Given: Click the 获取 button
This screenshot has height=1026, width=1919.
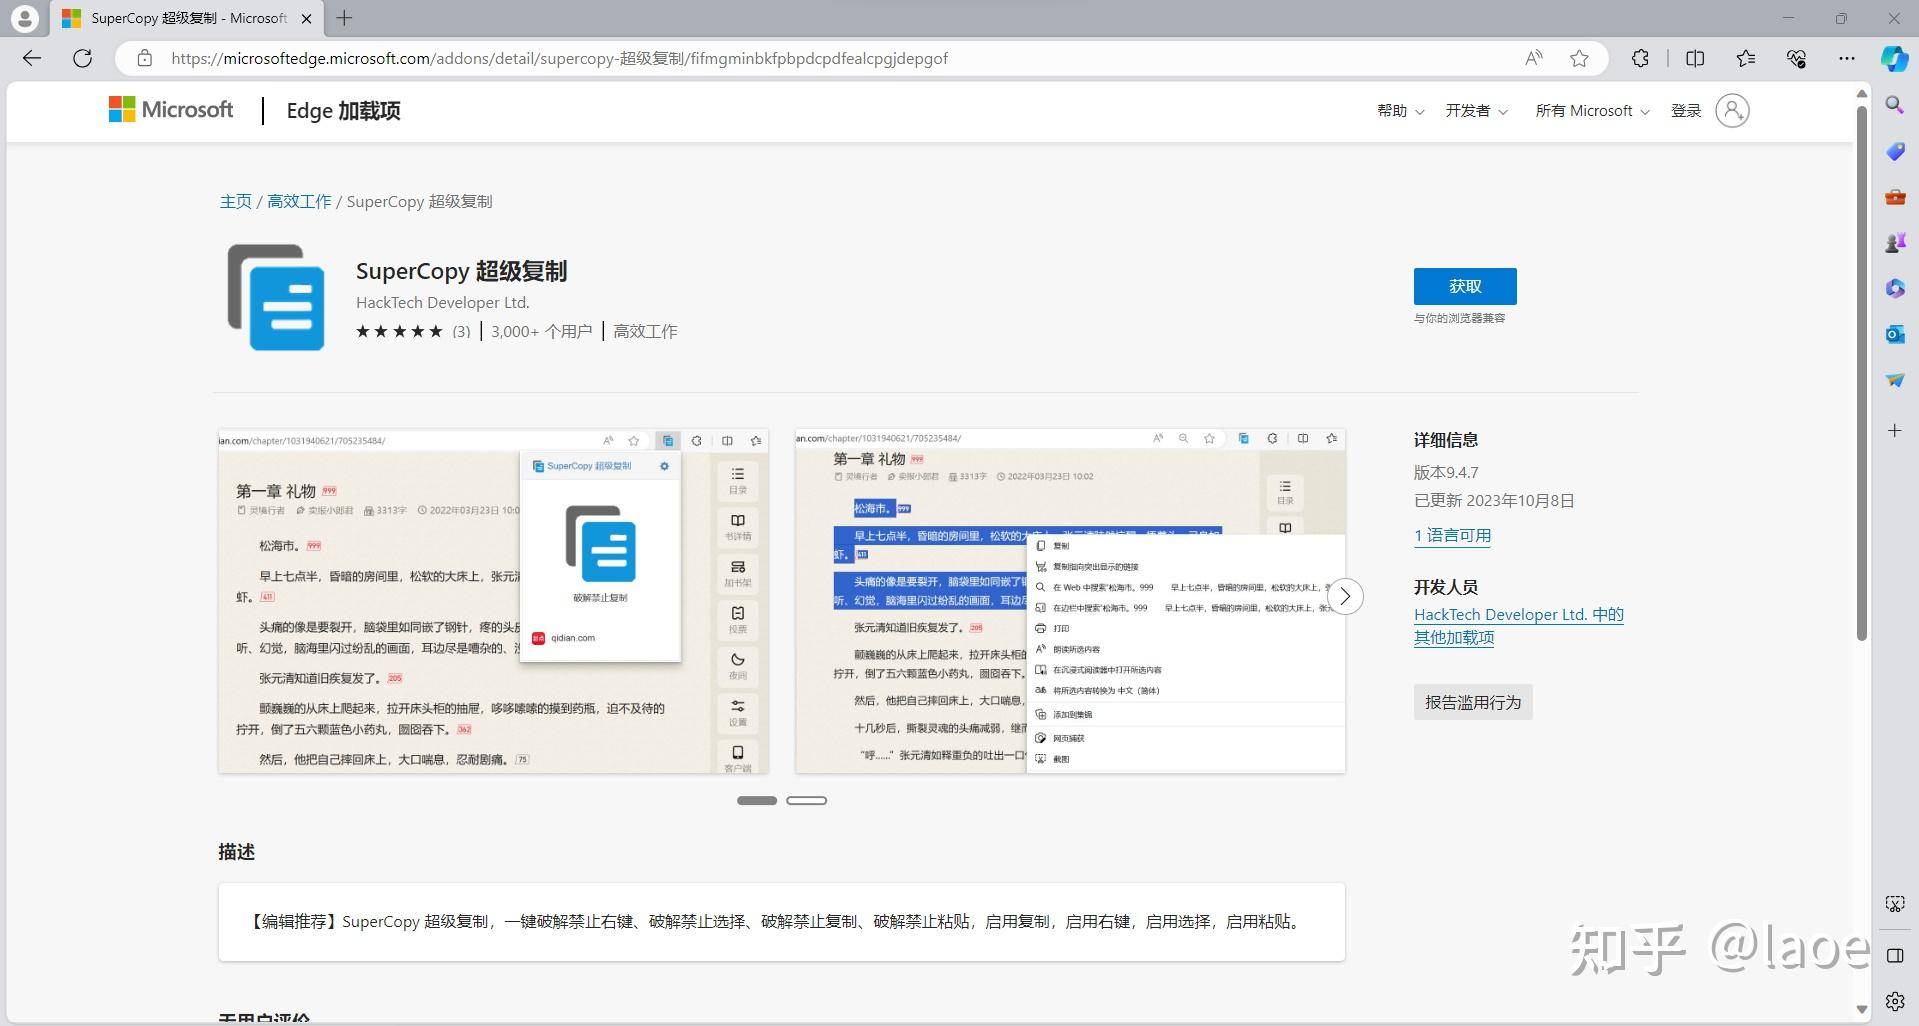Looking at the screenshot, I should [x=1465, y=286].
